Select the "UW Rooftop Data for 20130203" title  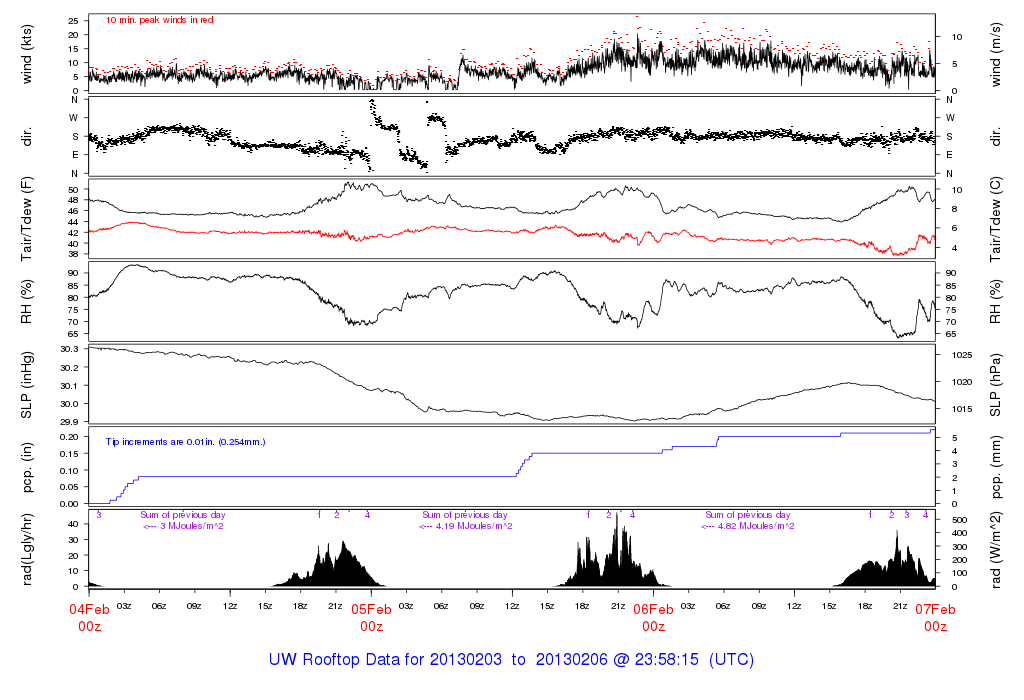[x=385, y=660]
